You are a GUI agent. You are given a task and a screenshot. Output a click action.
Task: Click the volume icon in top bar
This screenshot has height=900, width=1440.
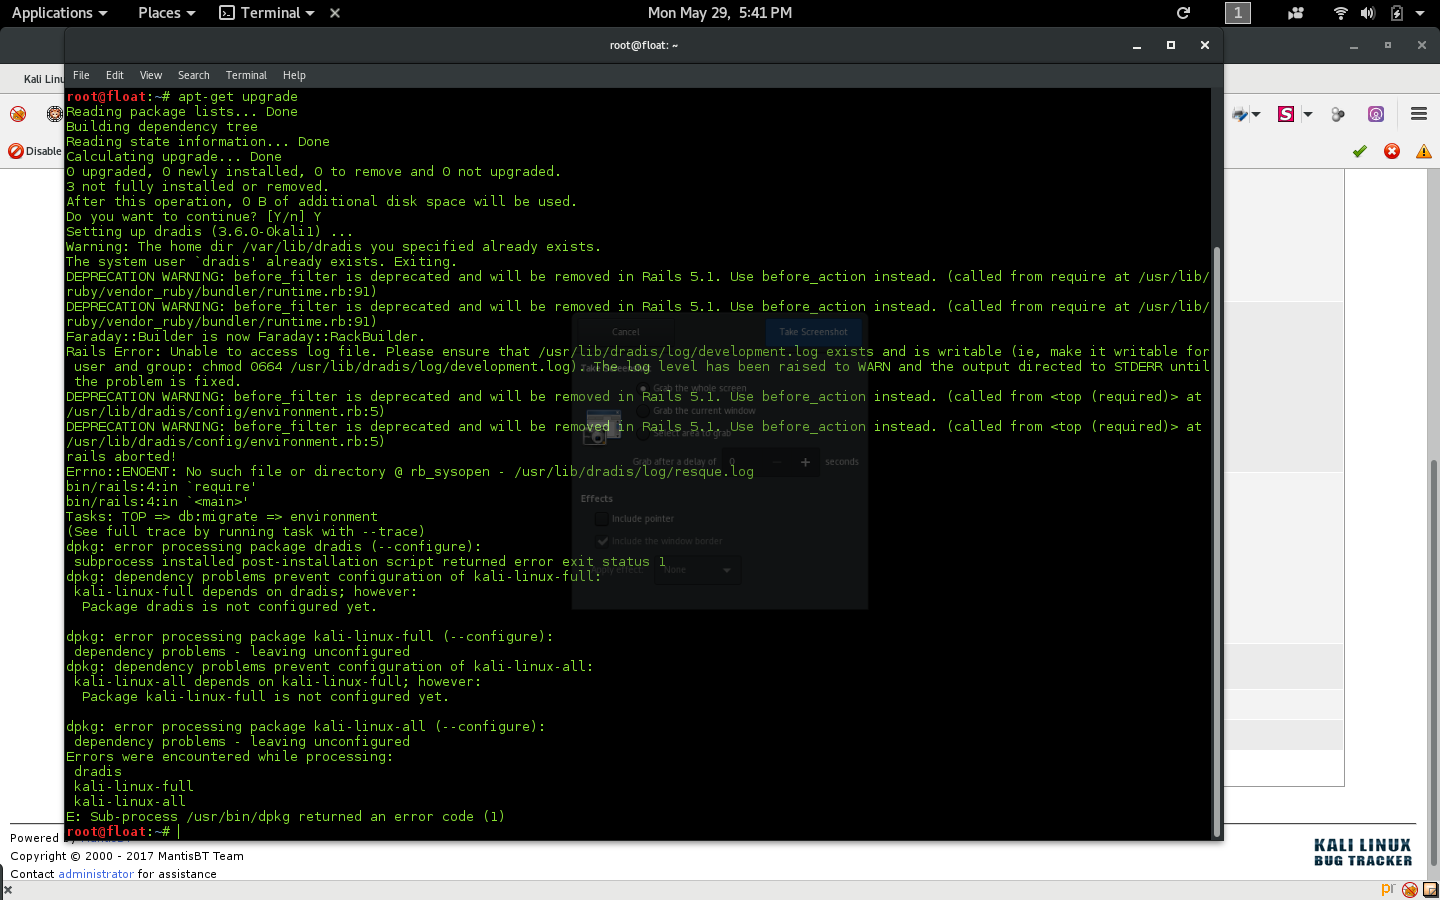click(1368, 13)
